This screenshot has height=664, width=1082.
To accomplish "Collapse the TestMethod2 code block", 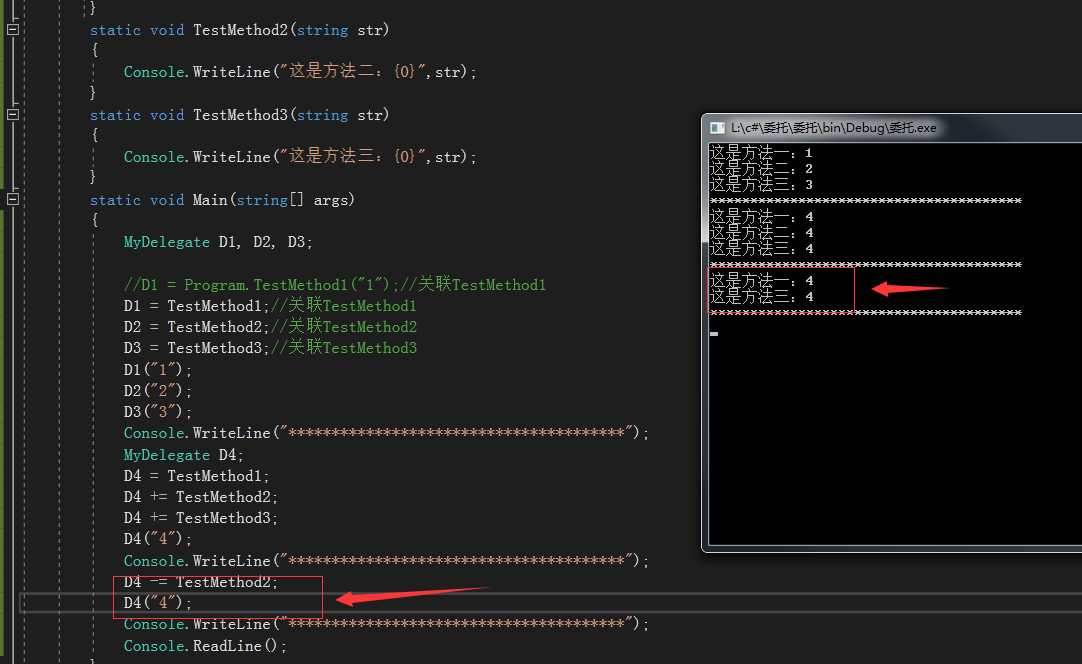I will pyautogui.click(x=13, y=30).
